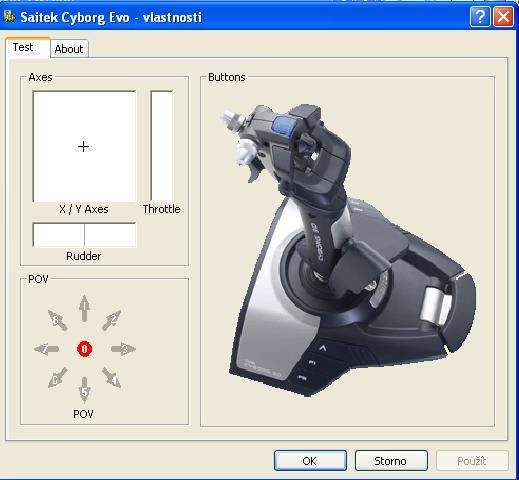Click the POV down-left arrow
Viewport: 519px width, 480px height.
coord(57,378)
